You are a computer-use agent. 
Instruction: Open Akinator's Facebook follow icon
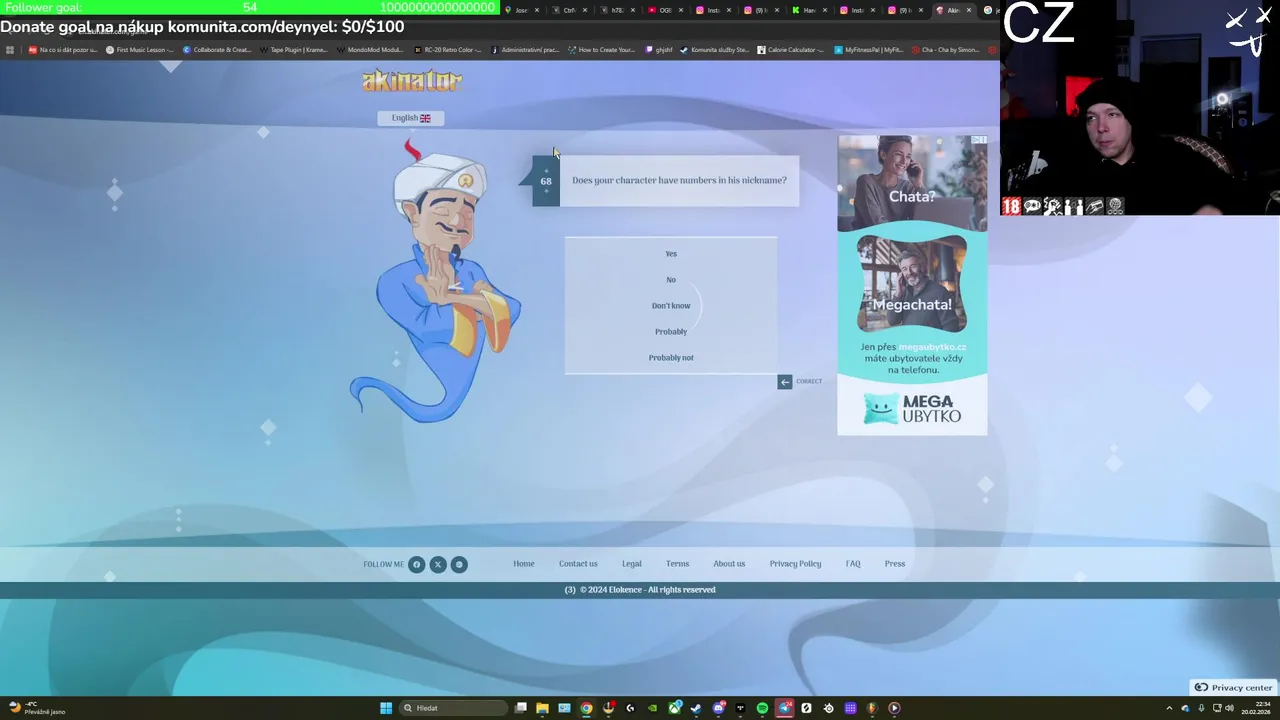coord(417,564)
